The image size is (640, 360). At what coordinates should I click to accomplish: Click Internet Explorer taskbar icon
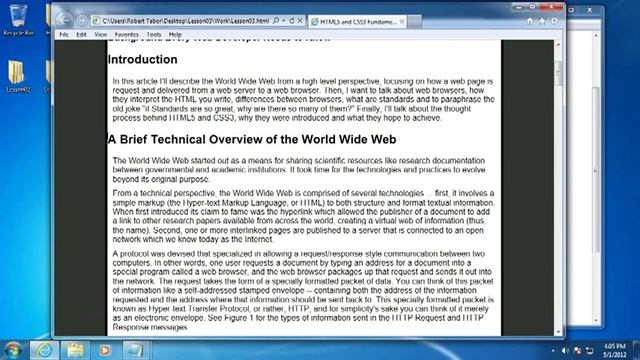tap(44, 350)
